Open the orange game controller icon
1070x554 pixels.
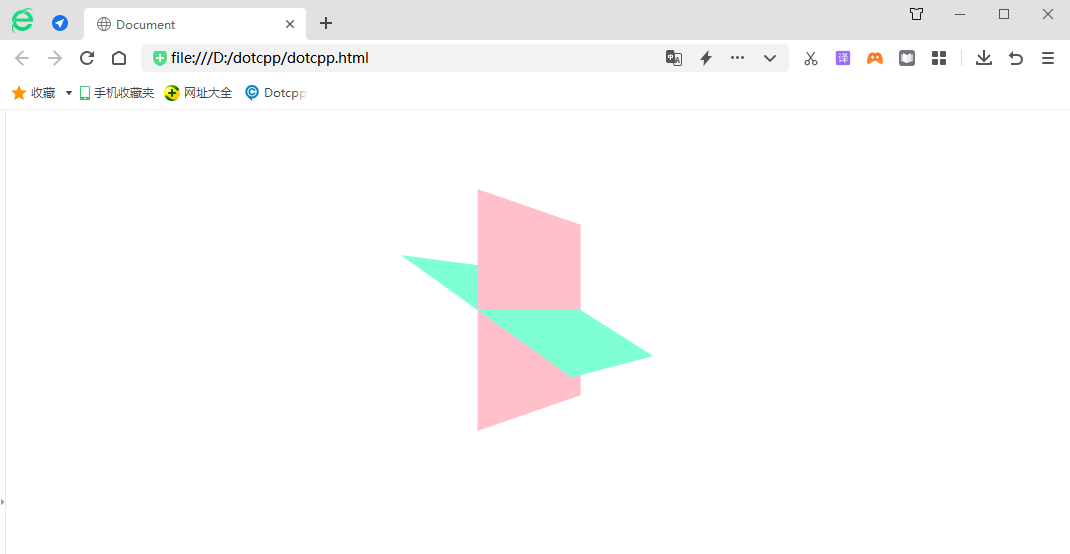tap(875, 58)
